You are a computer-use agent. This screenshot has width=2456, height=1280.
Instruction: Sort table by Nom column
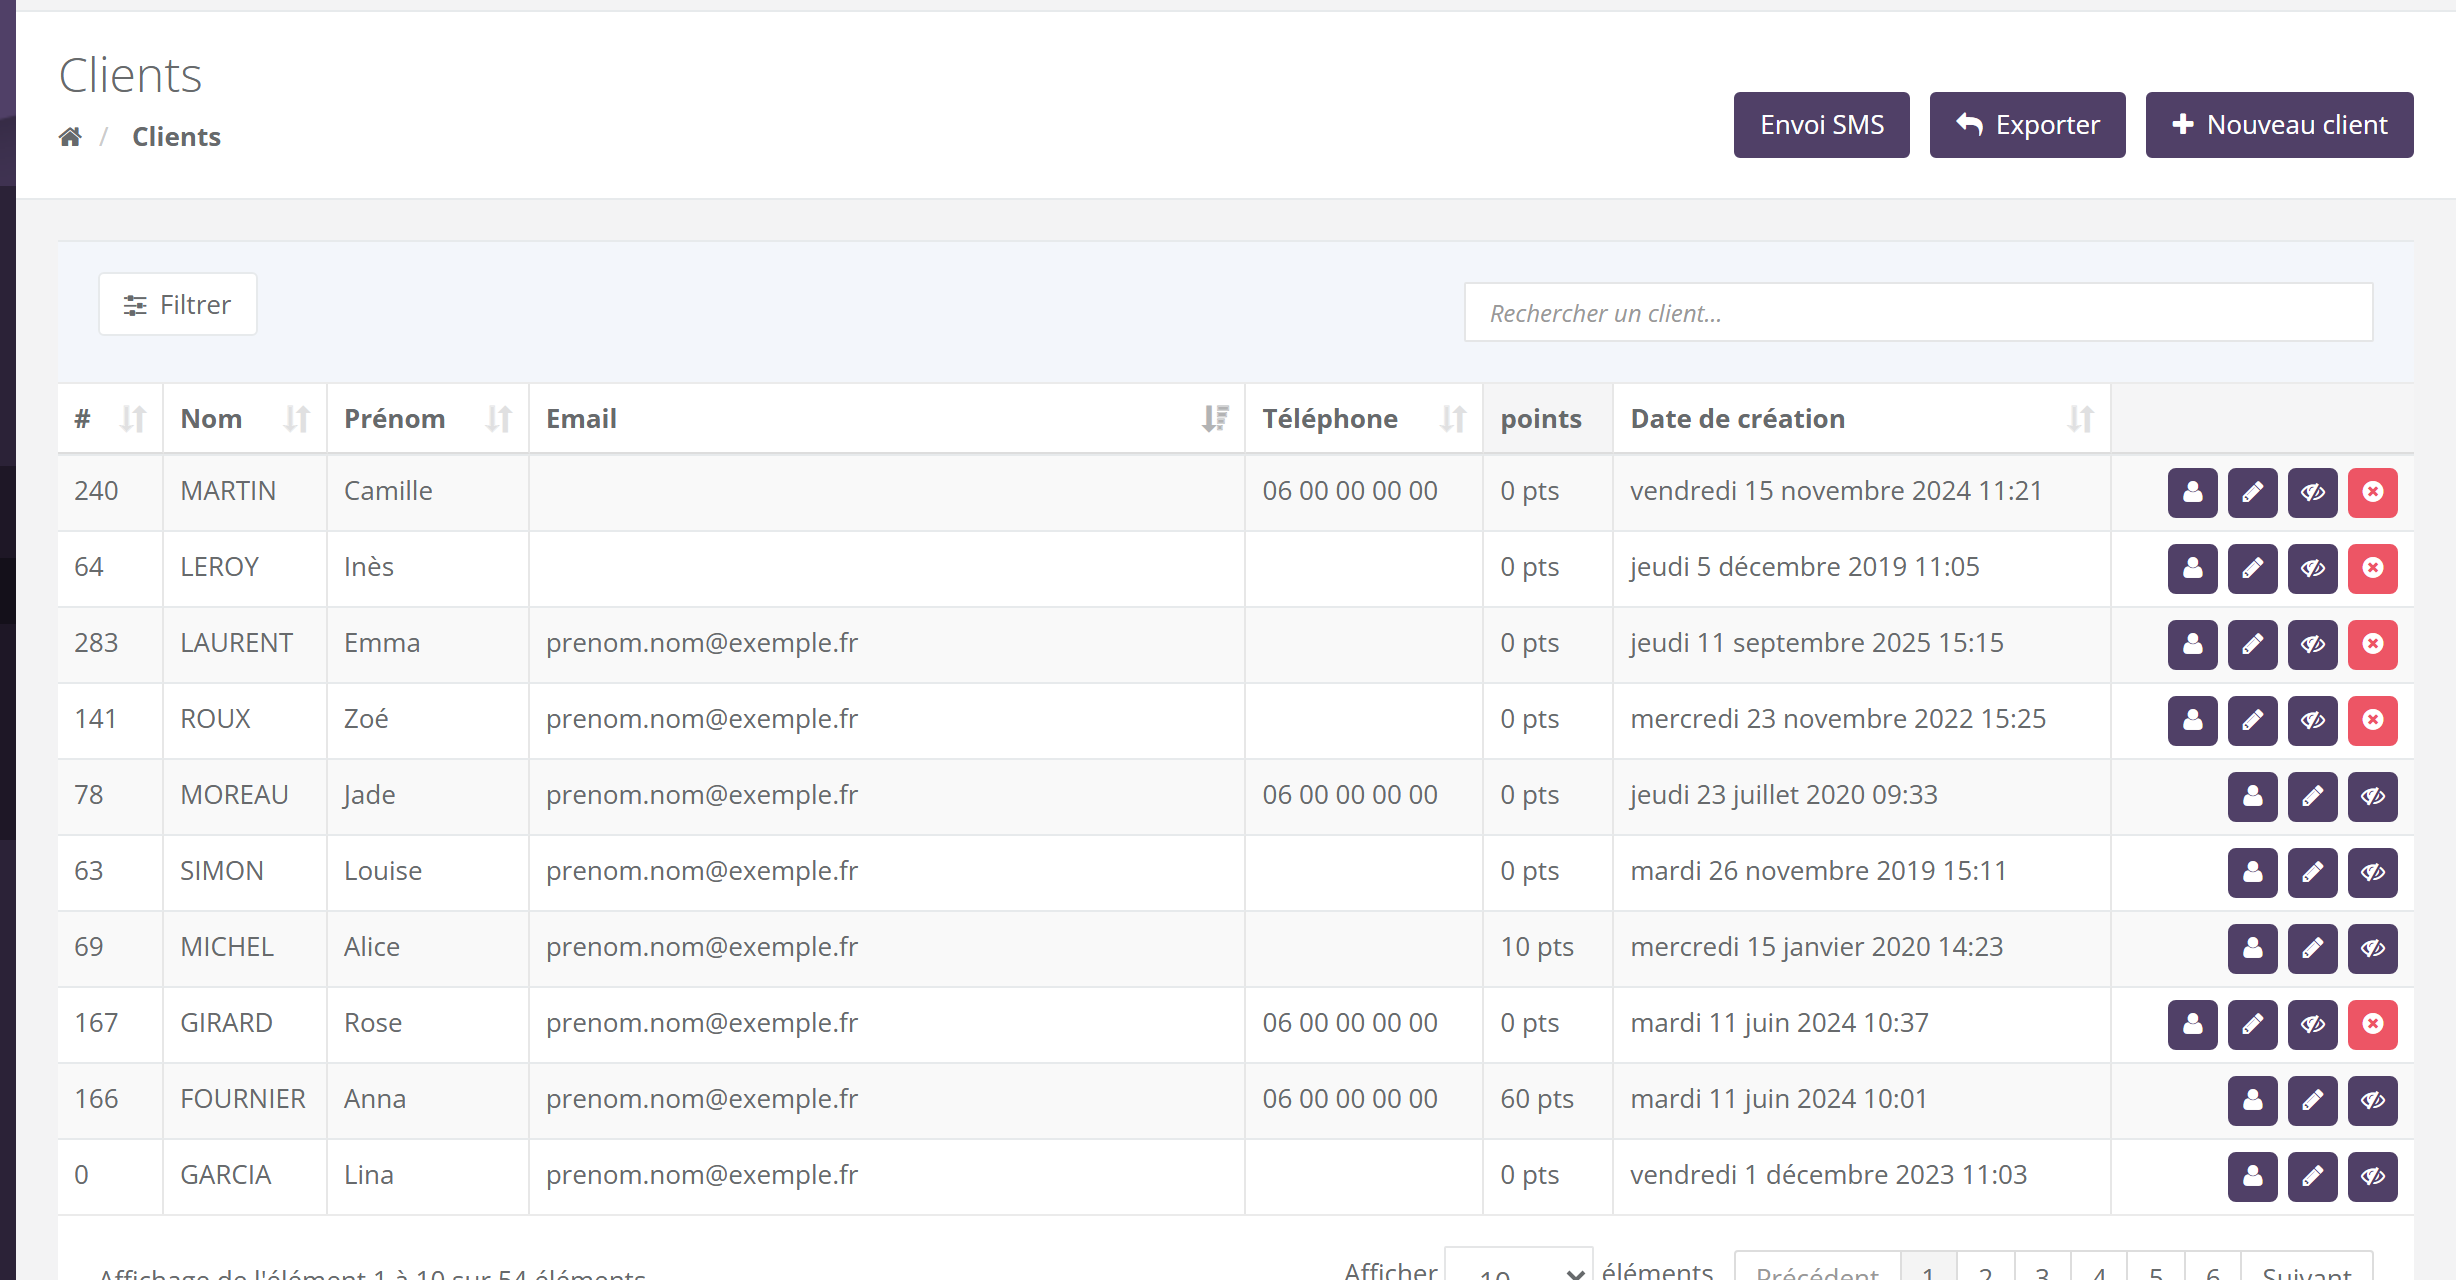coord(245,419)
